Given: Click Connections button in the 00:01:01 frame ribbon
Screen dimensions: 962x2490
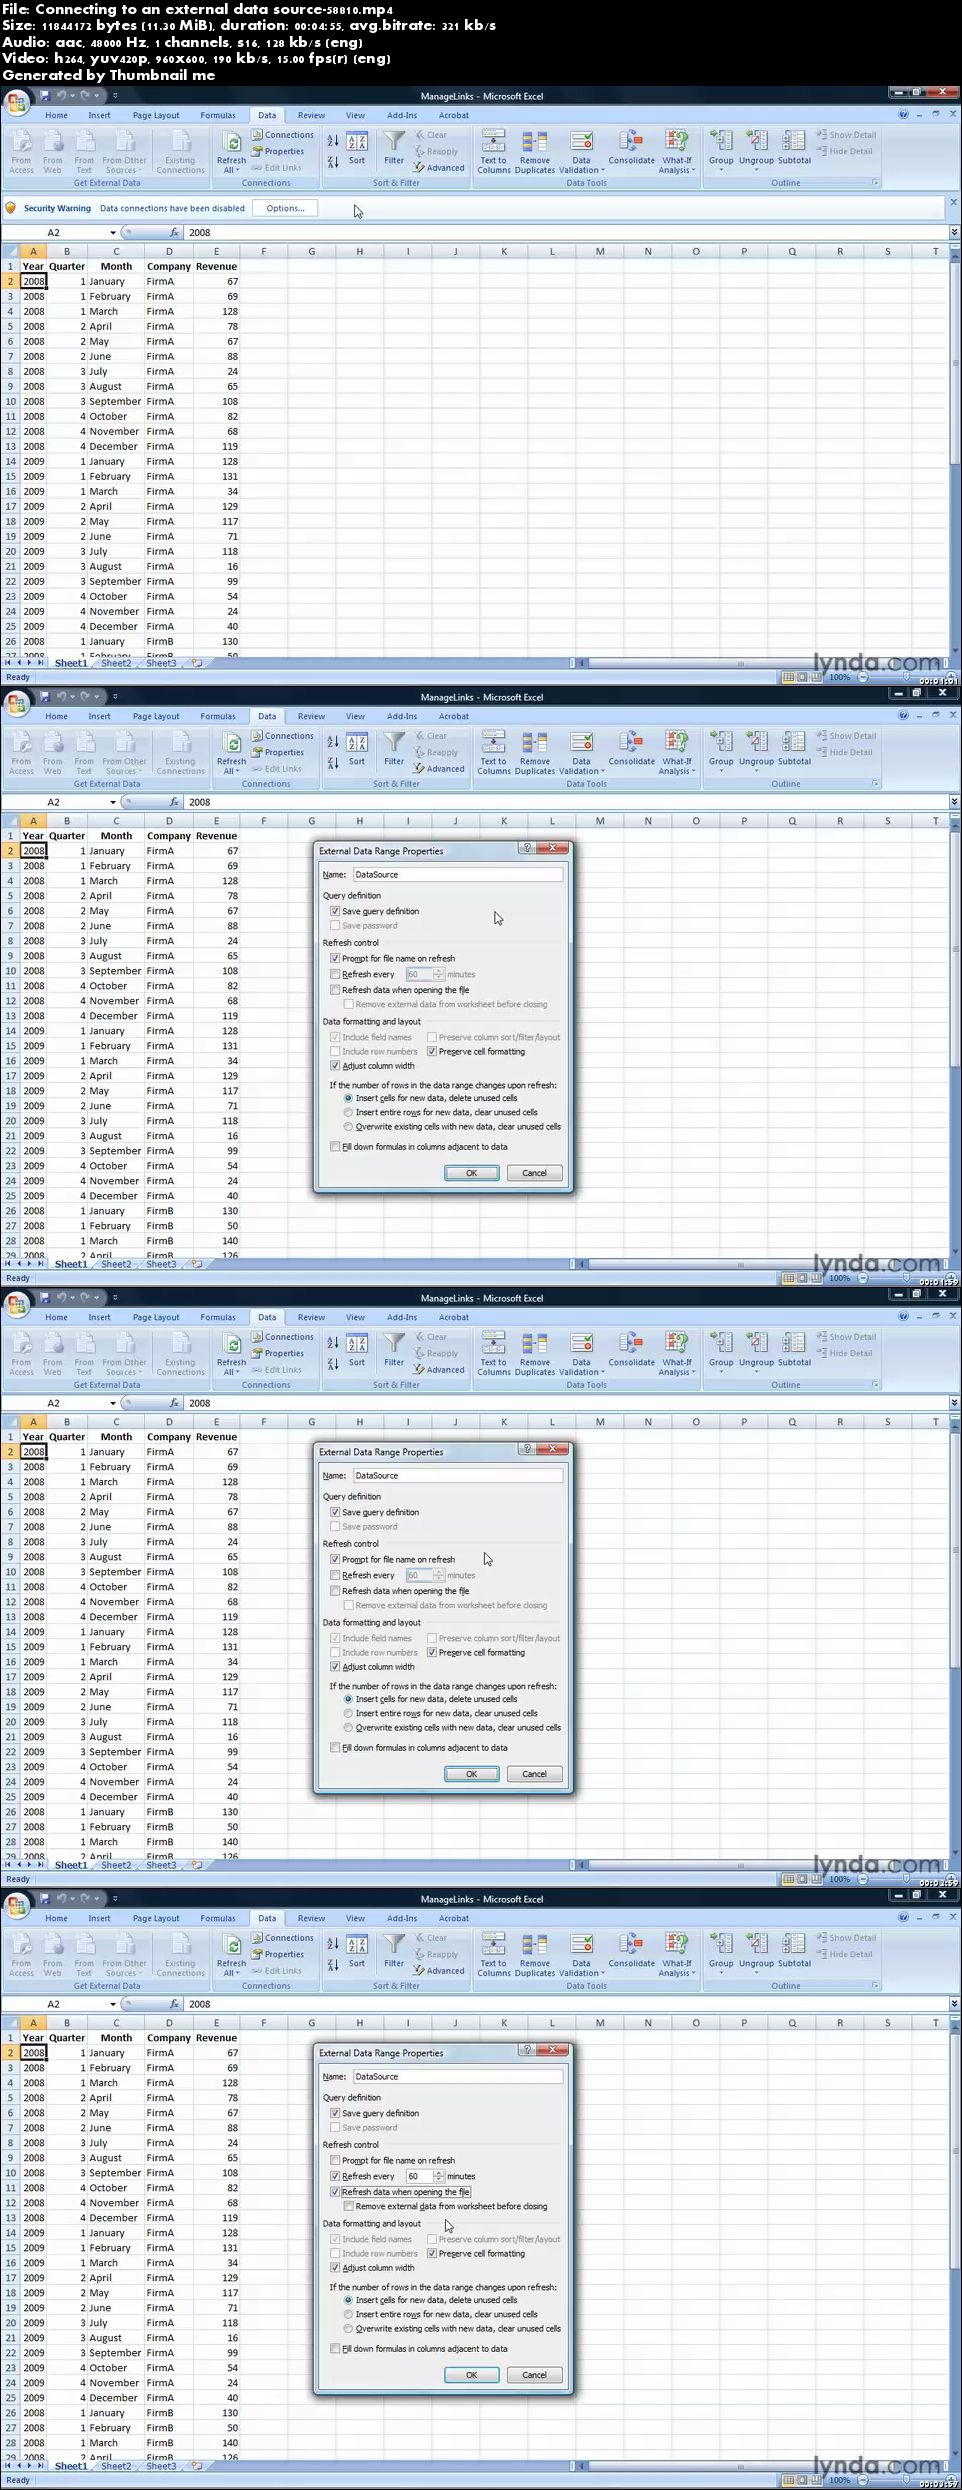Looking at the screenshot, I should pyautogui.click(x=282, y=135).
